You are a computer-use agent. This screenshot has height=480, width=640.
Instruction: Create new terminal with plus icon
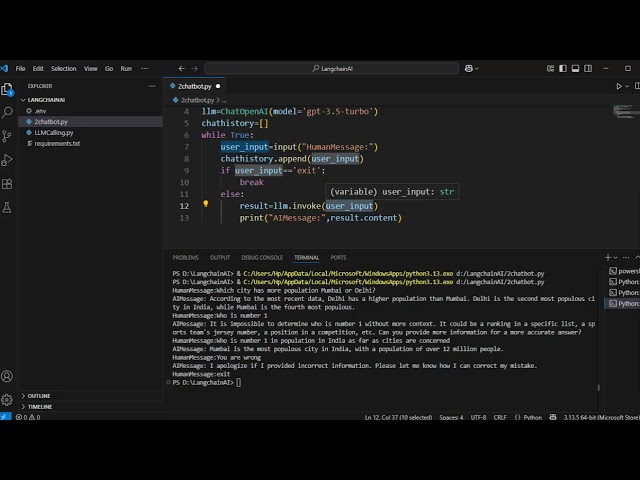coord(608,257)
